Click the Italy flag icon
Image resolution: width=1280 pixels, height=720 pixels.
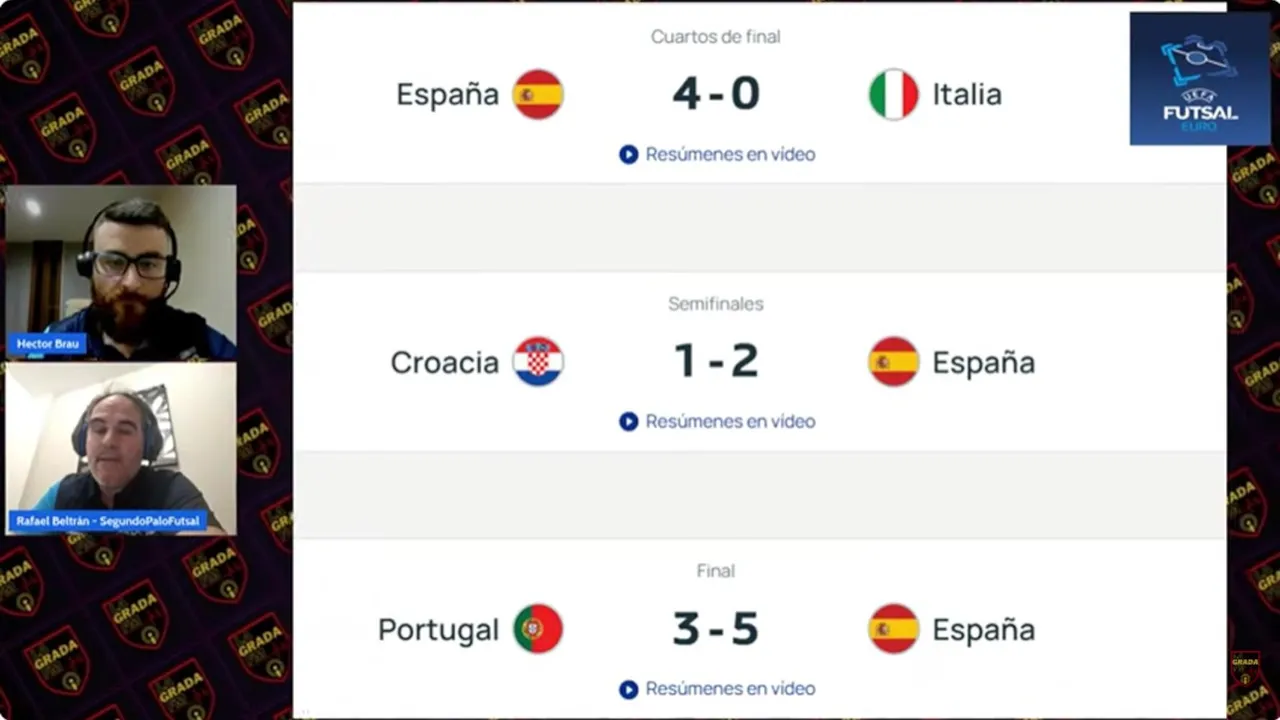tap(893, 94)
